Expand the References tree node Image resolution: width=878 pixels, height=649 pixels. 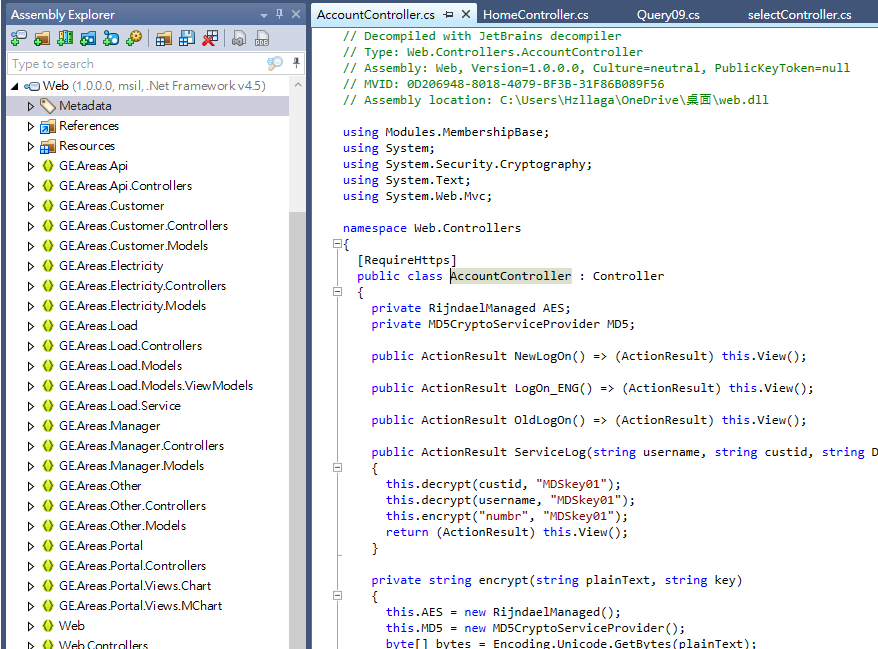tap(31, 126)
